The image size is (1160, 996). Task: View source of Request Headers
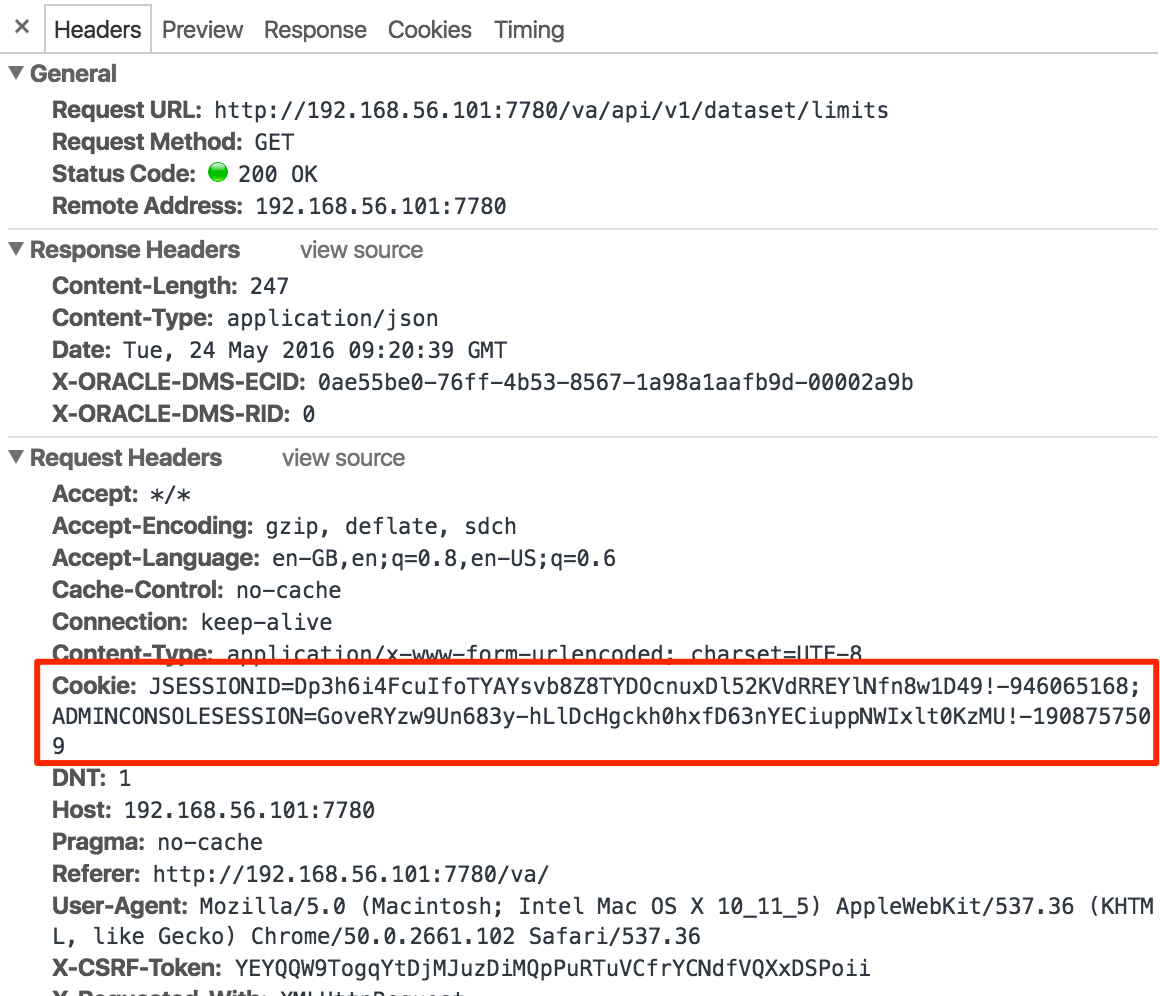(x=343, y=458)
